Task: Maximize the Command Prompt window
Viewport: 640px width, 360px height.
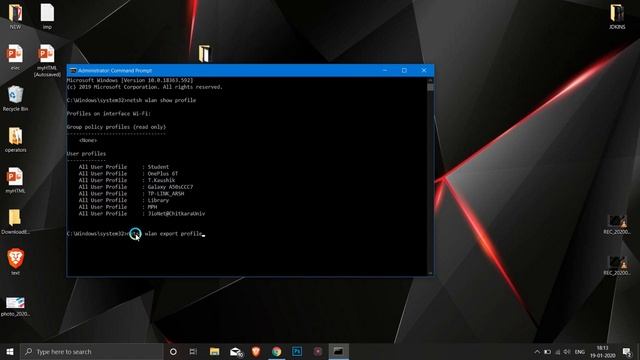Action: [404, 70]
